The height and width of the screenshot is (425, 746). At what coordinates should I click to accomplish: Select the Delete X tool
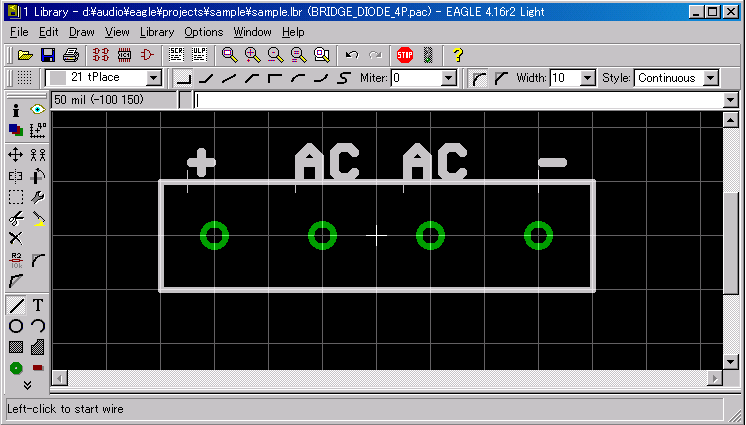(16, 238)
